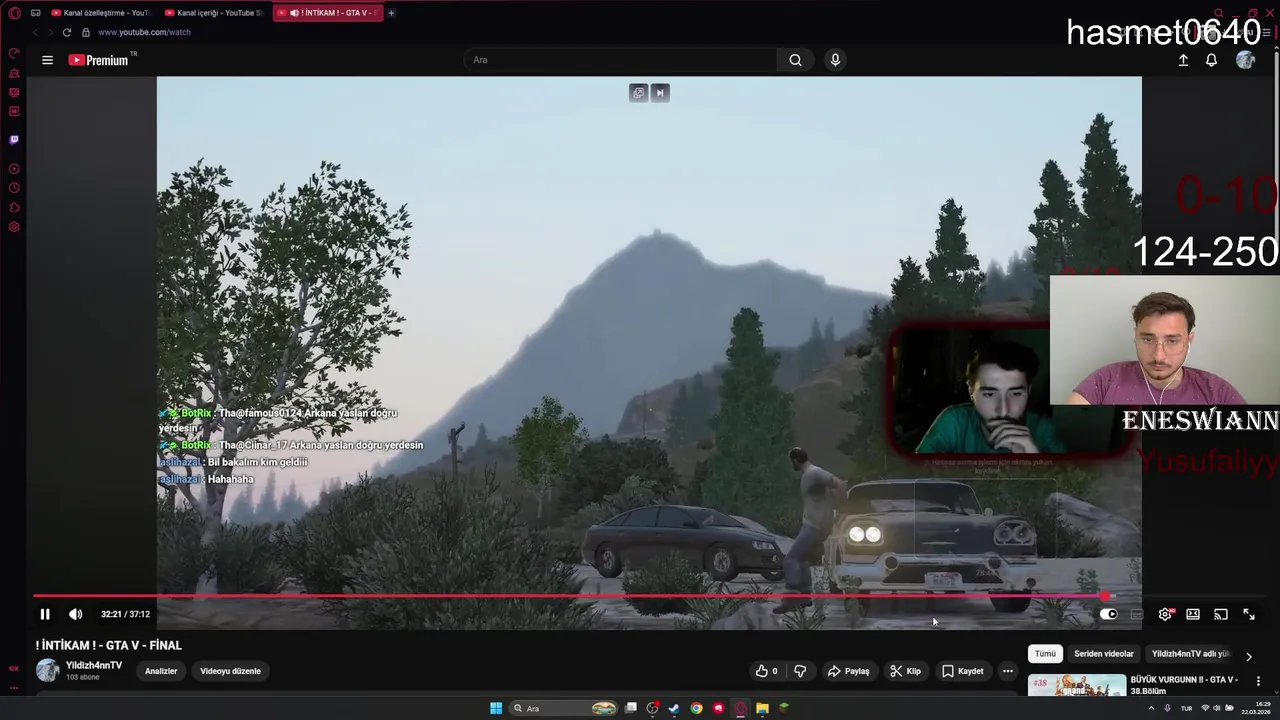Click the Analizler button
Image resolution: width=1280 pixels, height=720 pixels.
pyautogui.click(x=161, y=671)
